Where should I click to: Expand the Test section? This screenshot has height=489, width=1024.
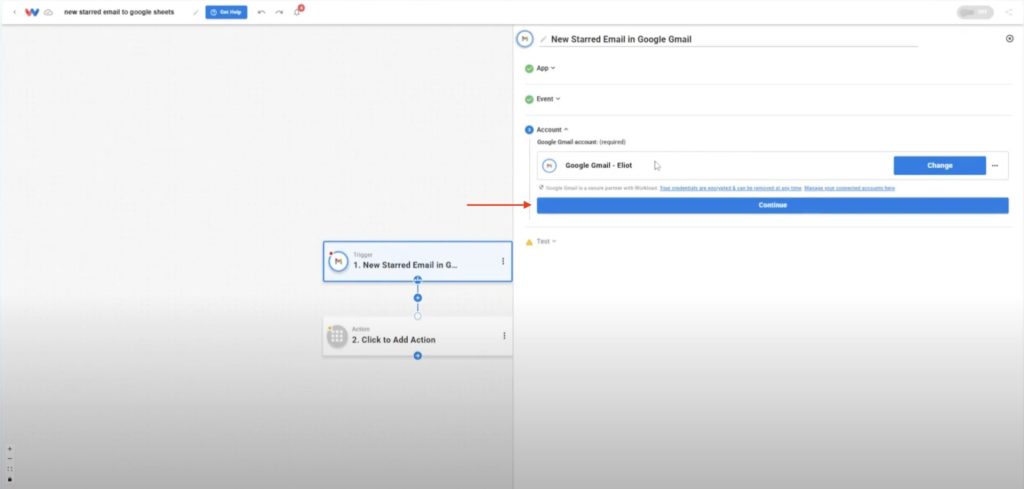(x=547, y=242)
